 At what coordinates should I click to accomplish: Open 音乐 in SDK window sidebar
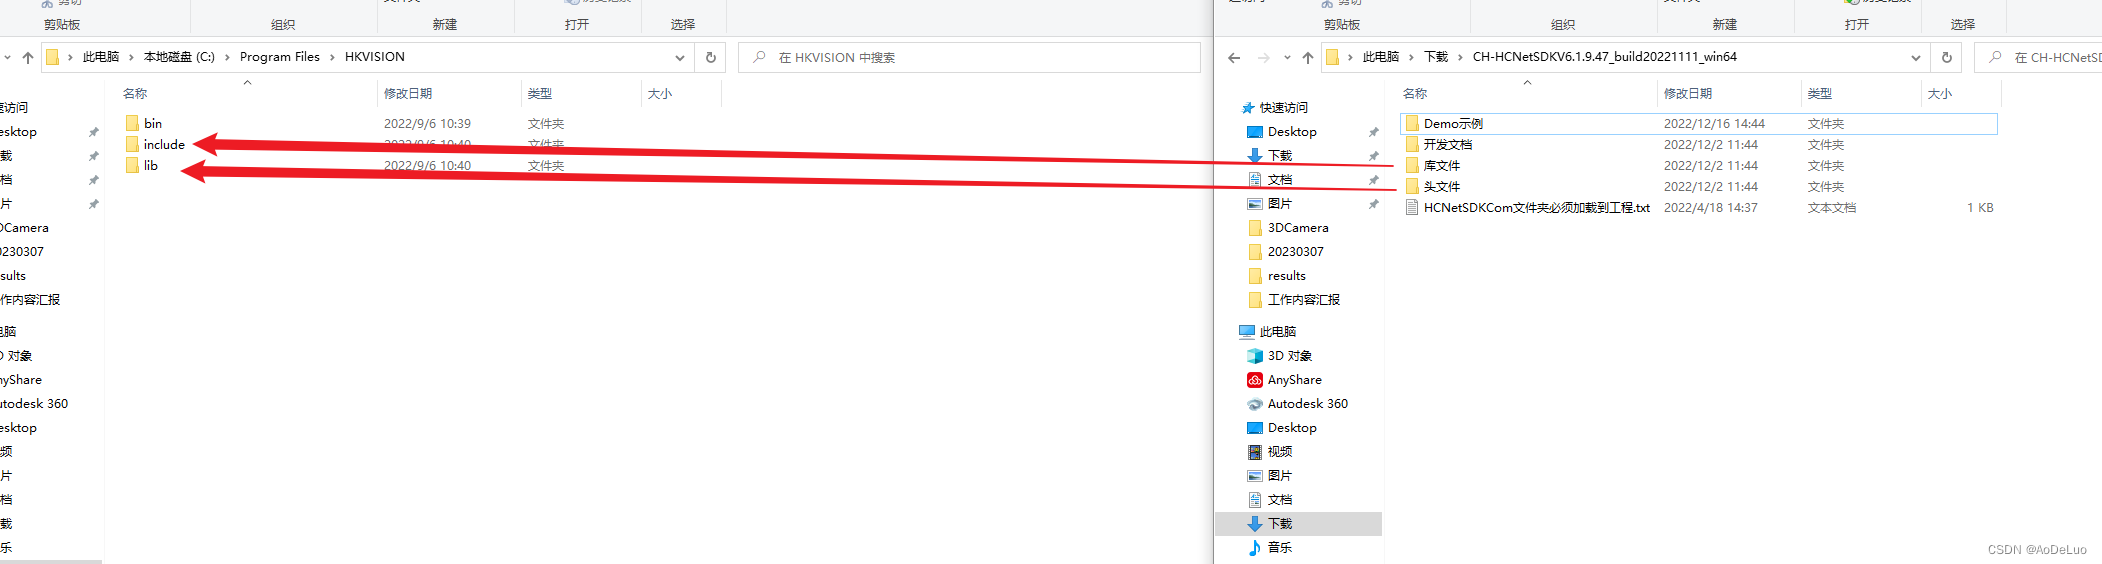tap(1280, 547)
